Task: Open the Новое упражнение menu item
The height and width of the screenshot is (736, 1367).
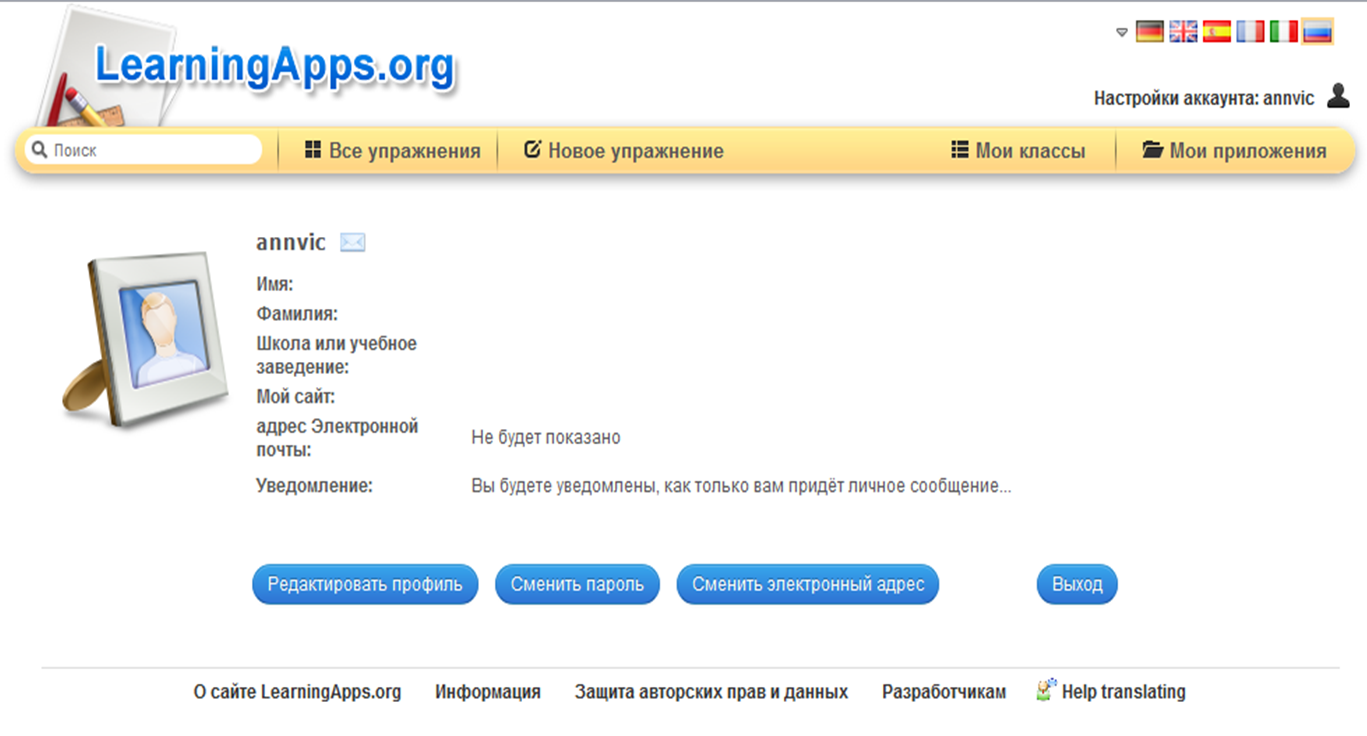Action: coord(623,151)
